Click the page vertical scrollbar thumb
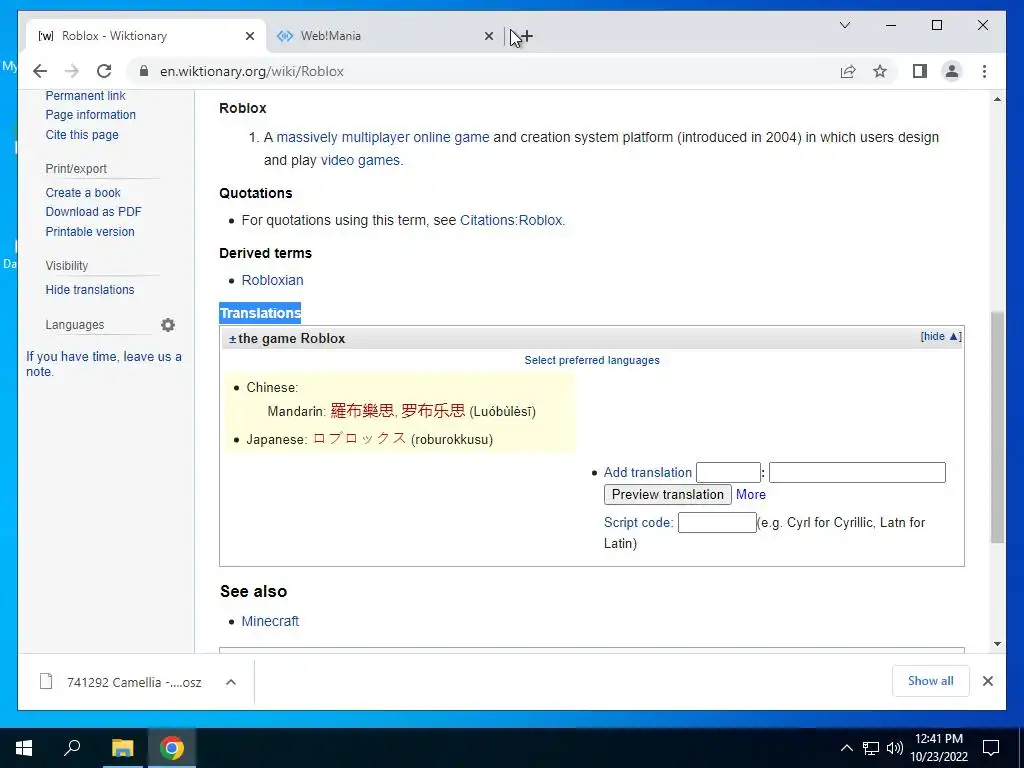The image size is (1024, 768). click(x=997, y=428)
